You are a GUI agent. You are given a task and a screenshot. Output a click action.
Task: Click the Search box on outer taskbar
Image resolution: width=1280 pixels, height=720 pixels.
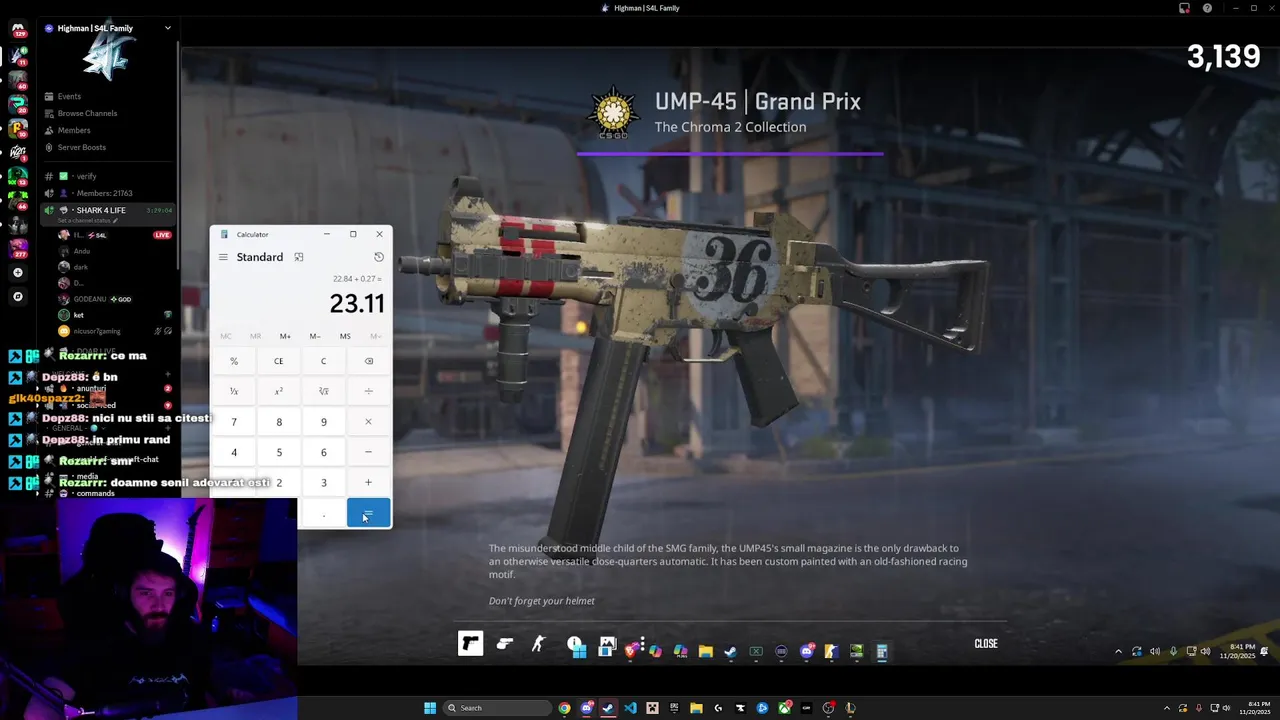[x=497, y=708]
